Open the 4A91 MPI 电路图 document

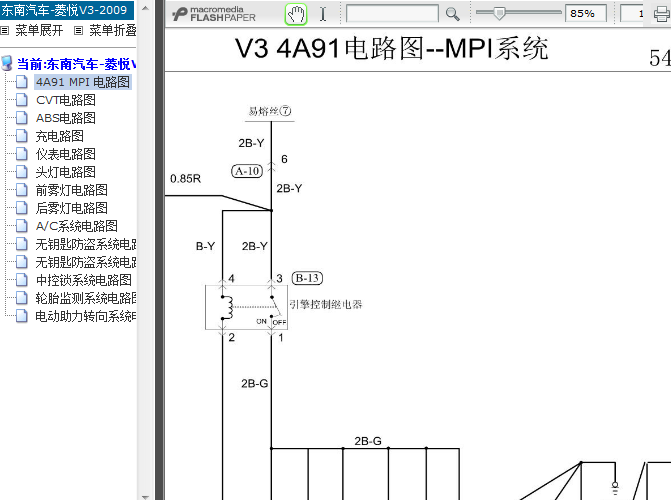(x=83, y=82)
